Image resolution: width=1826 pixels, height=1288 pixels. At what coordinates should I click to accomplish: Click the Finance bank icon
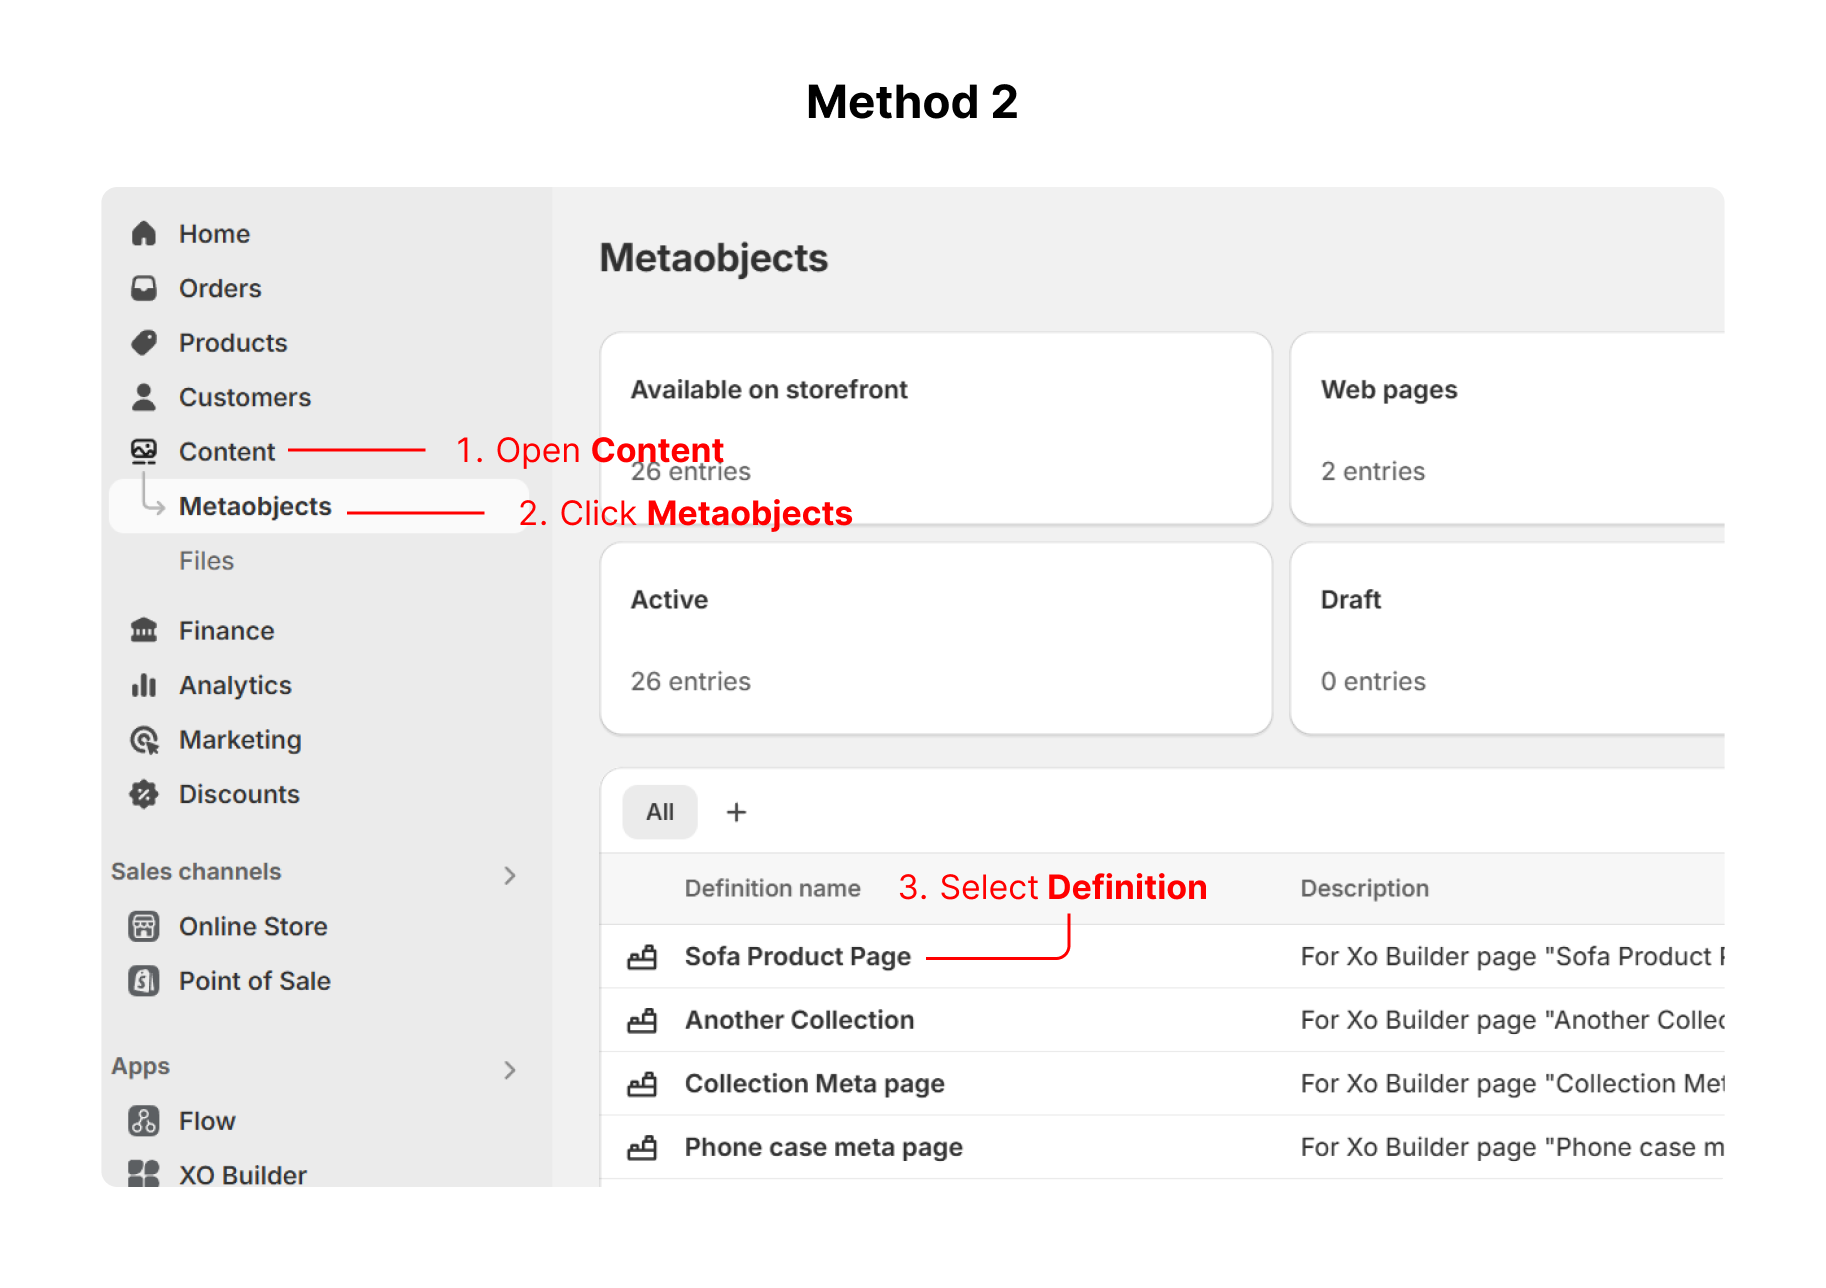[144, 631]
